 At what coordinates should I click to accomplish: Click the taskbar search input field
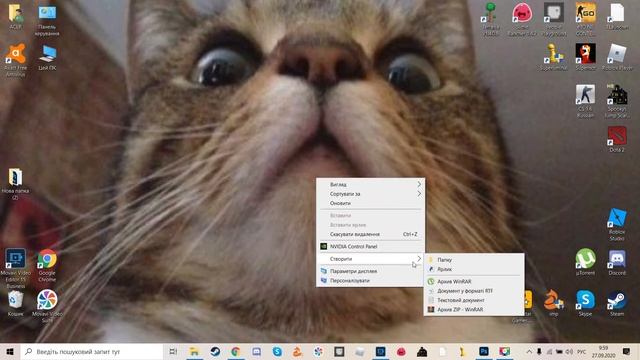pos(92,351)
